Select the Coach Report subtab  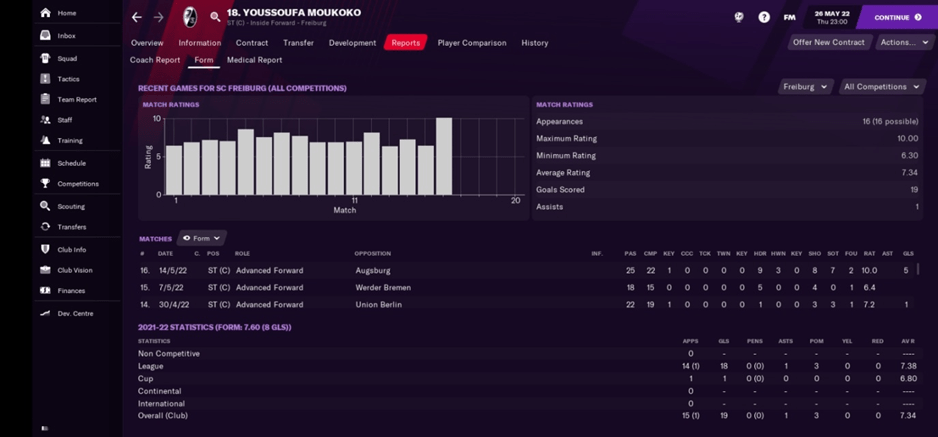(x=155, y=60)
